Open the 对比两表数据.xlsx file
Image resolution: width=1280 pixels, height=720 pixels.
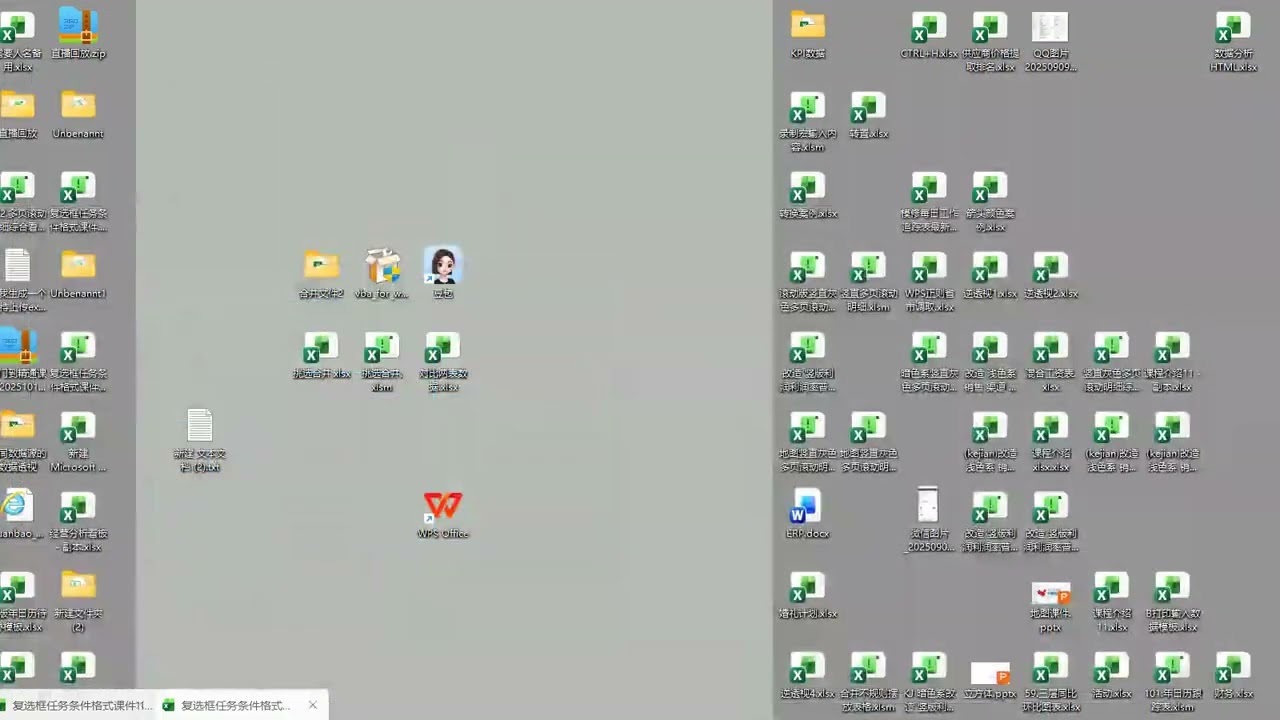tap(443, 361)
